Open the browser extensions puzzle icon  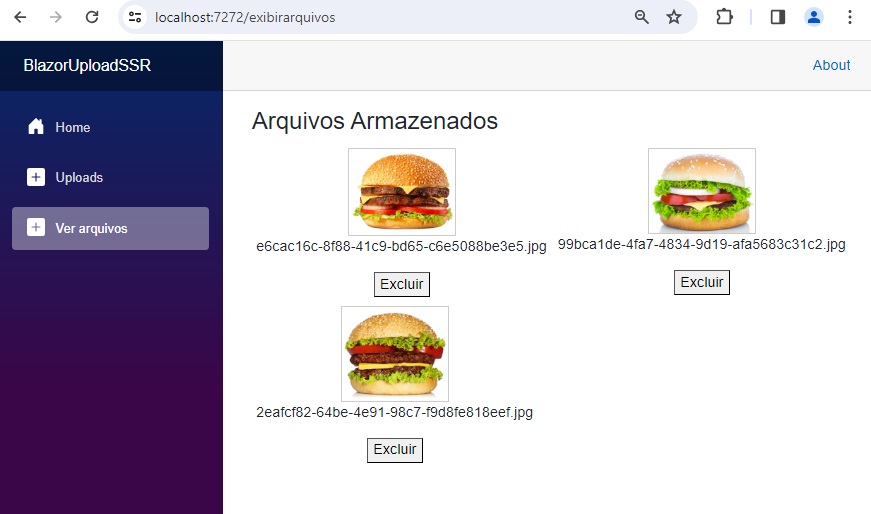[724, 17]
